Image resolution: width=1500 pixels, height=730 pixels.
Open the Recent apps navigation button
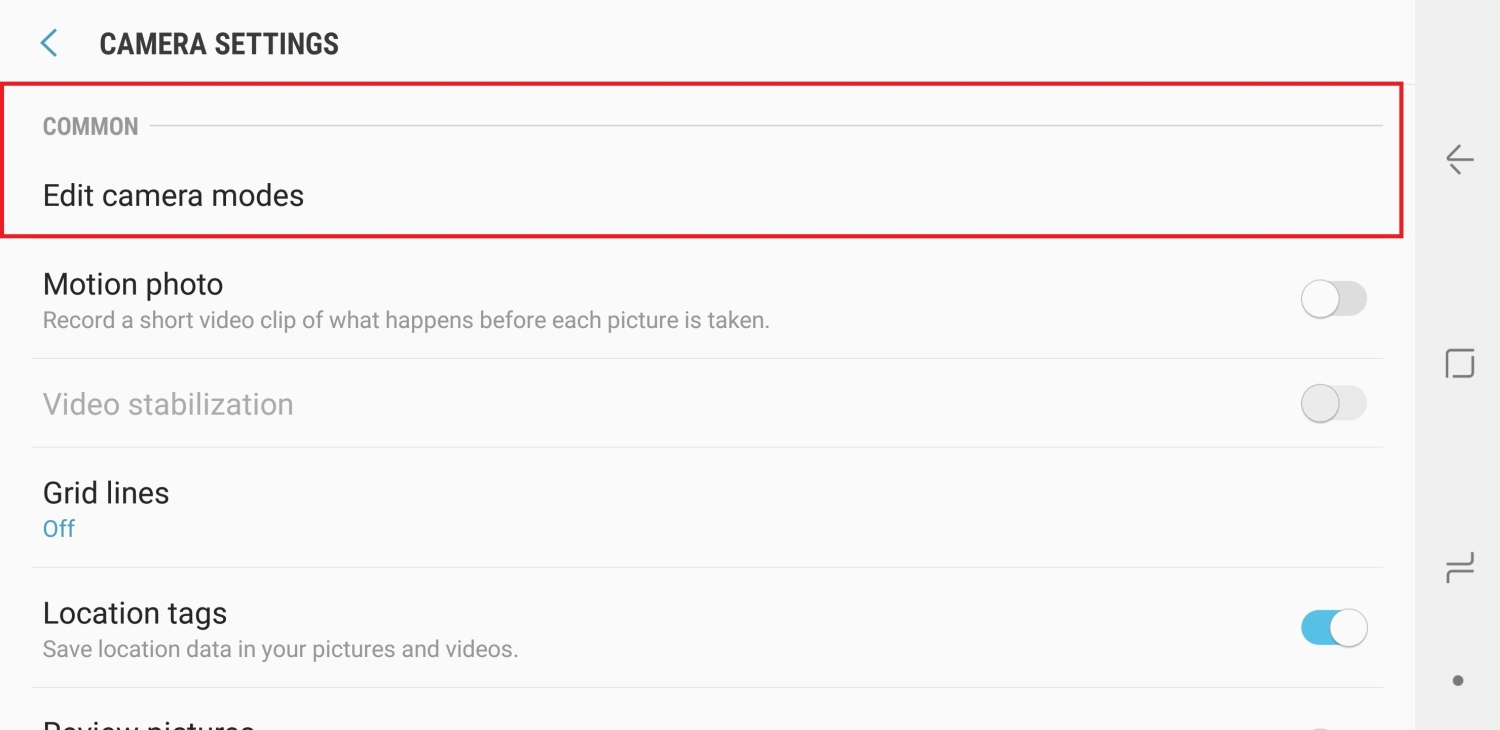tap(1459, 570)
